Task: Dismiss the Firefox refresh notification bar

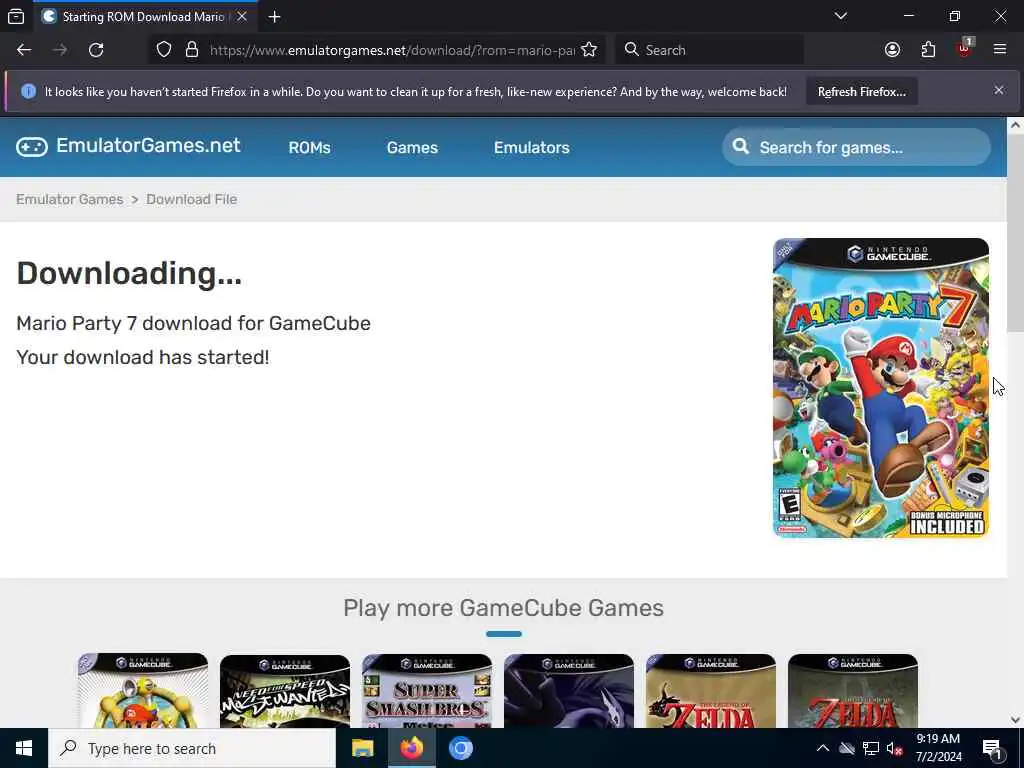Action: pos(999,91)
